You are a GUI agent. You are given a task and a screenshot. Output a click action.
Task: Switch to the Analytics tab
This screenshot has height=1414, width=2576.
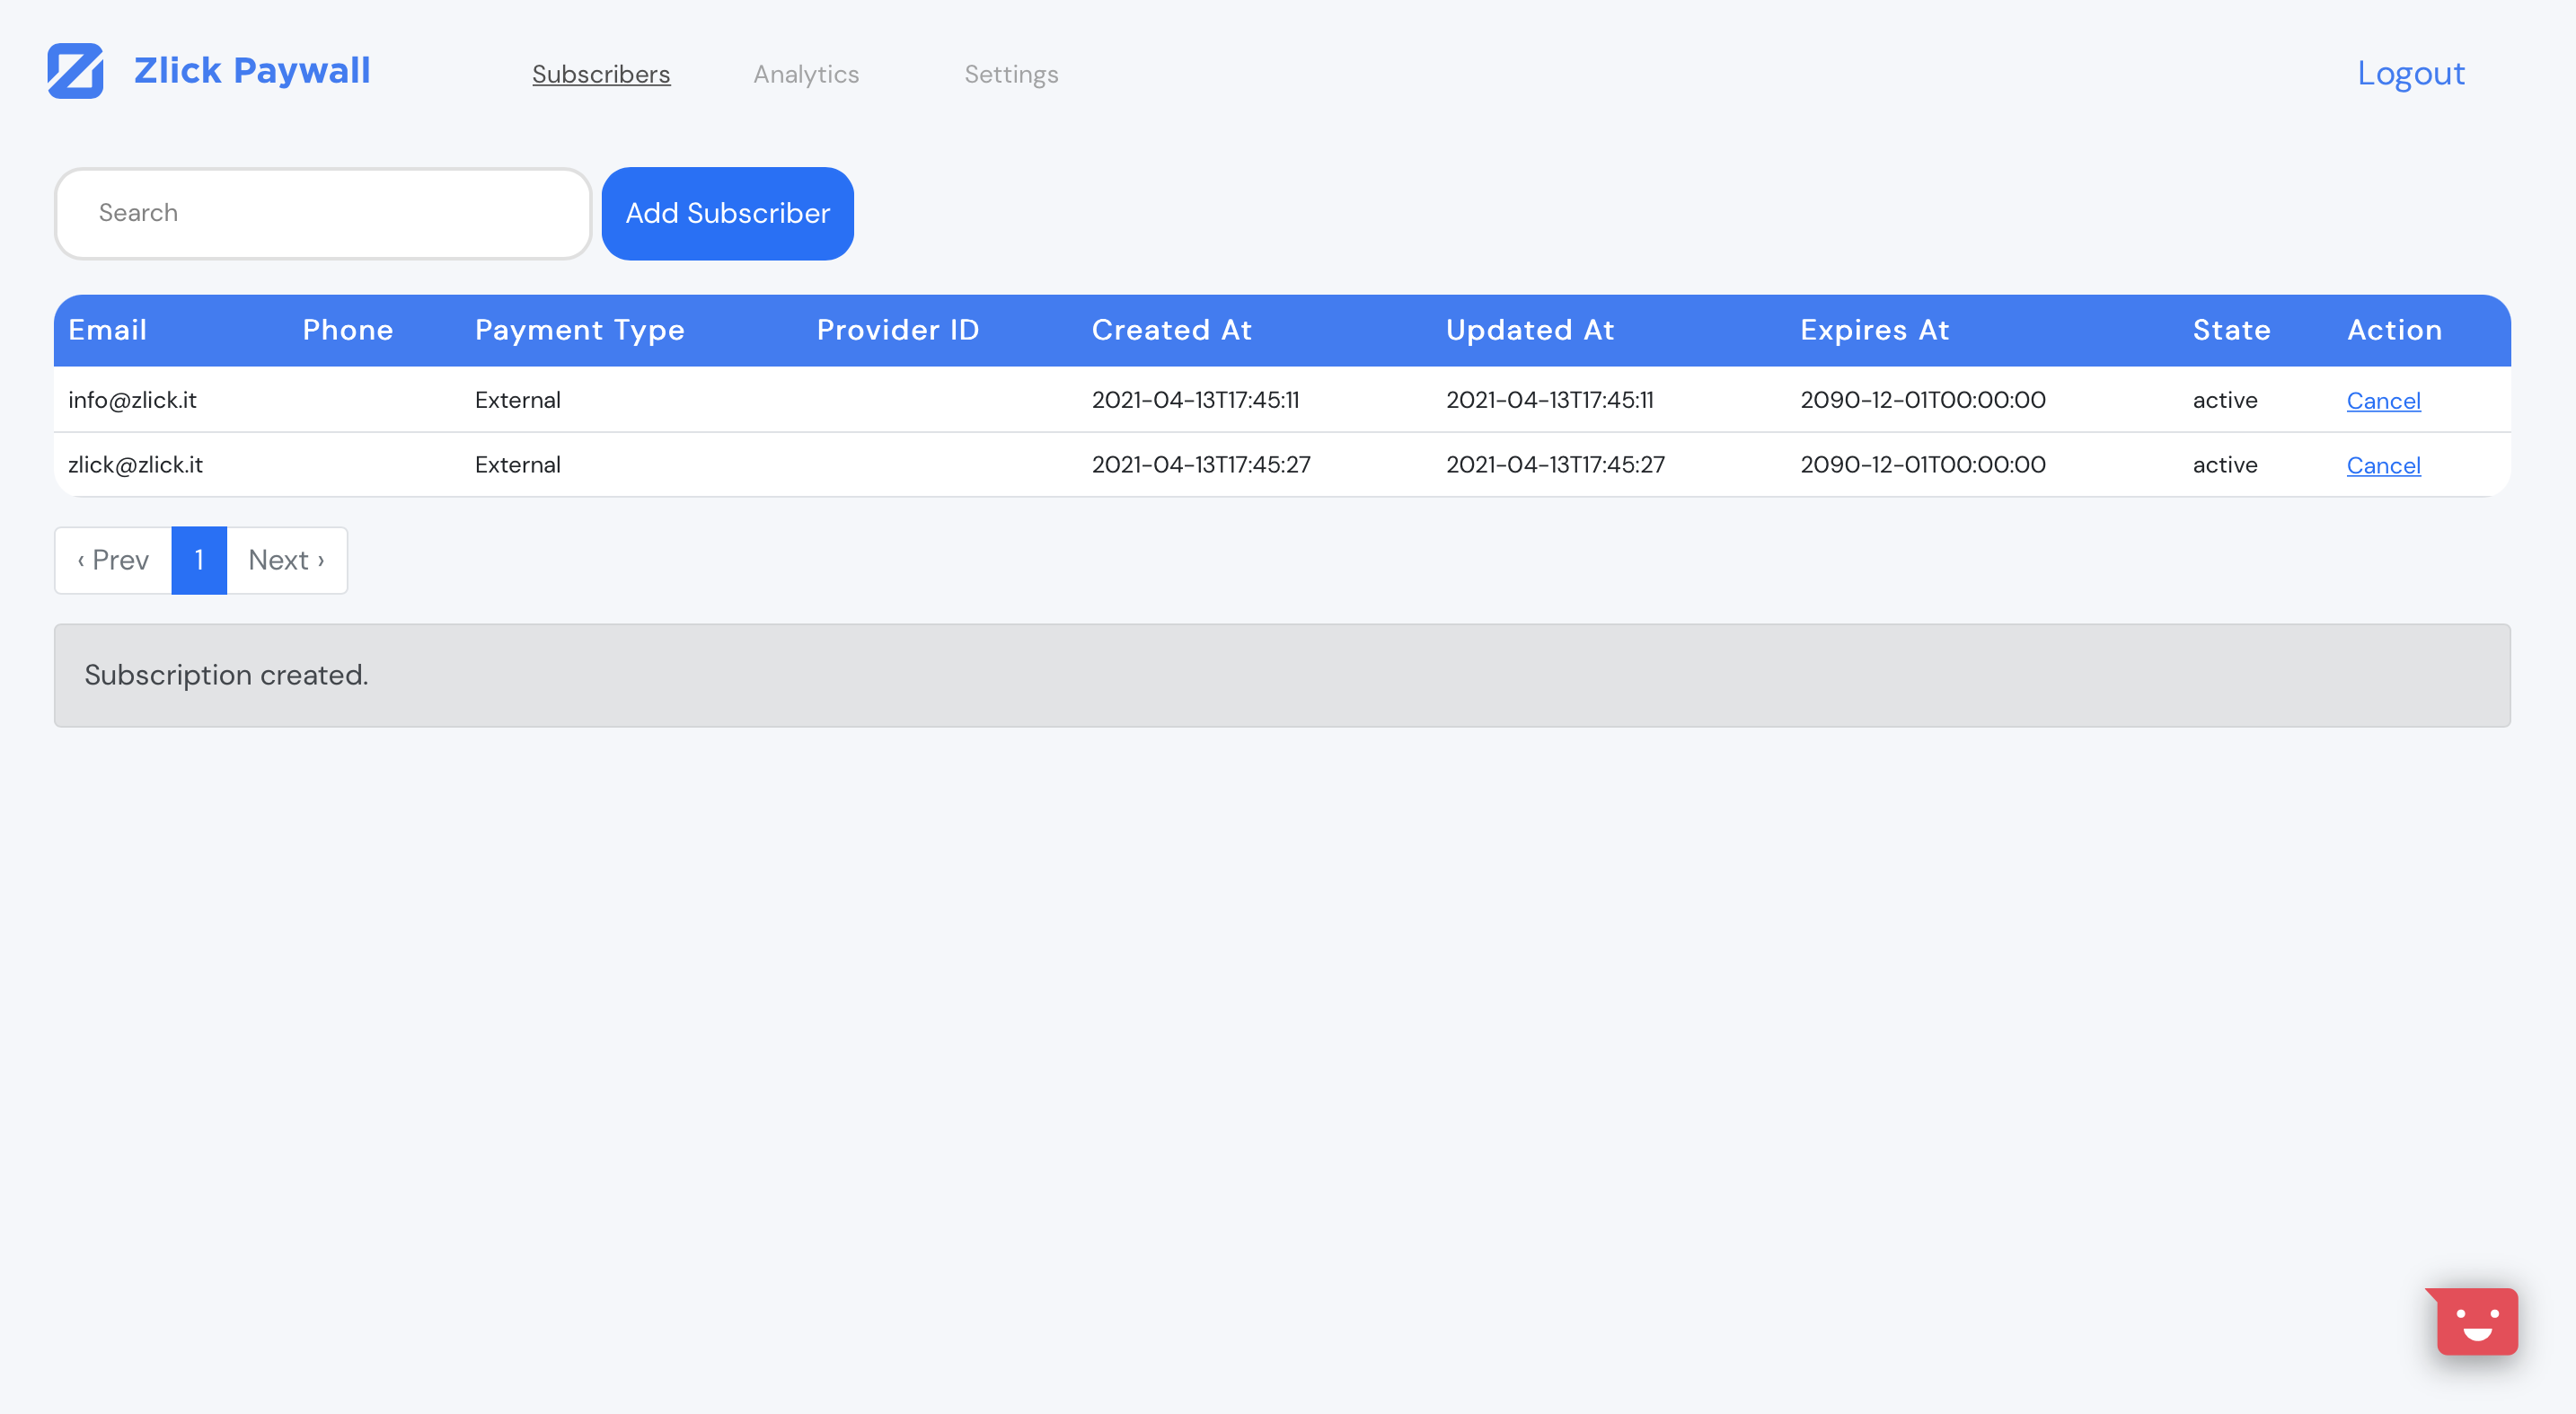click(x=806, y=74)
